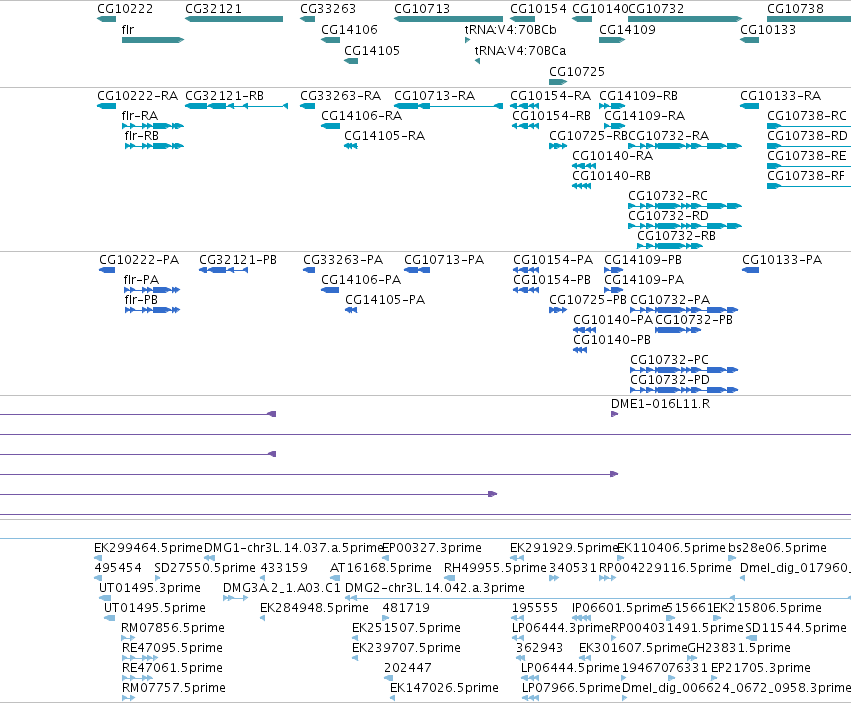Select transcript CG10738-RF
This screenshot has height=703, width=851.
pyautogui.click(x=806, y=176)
